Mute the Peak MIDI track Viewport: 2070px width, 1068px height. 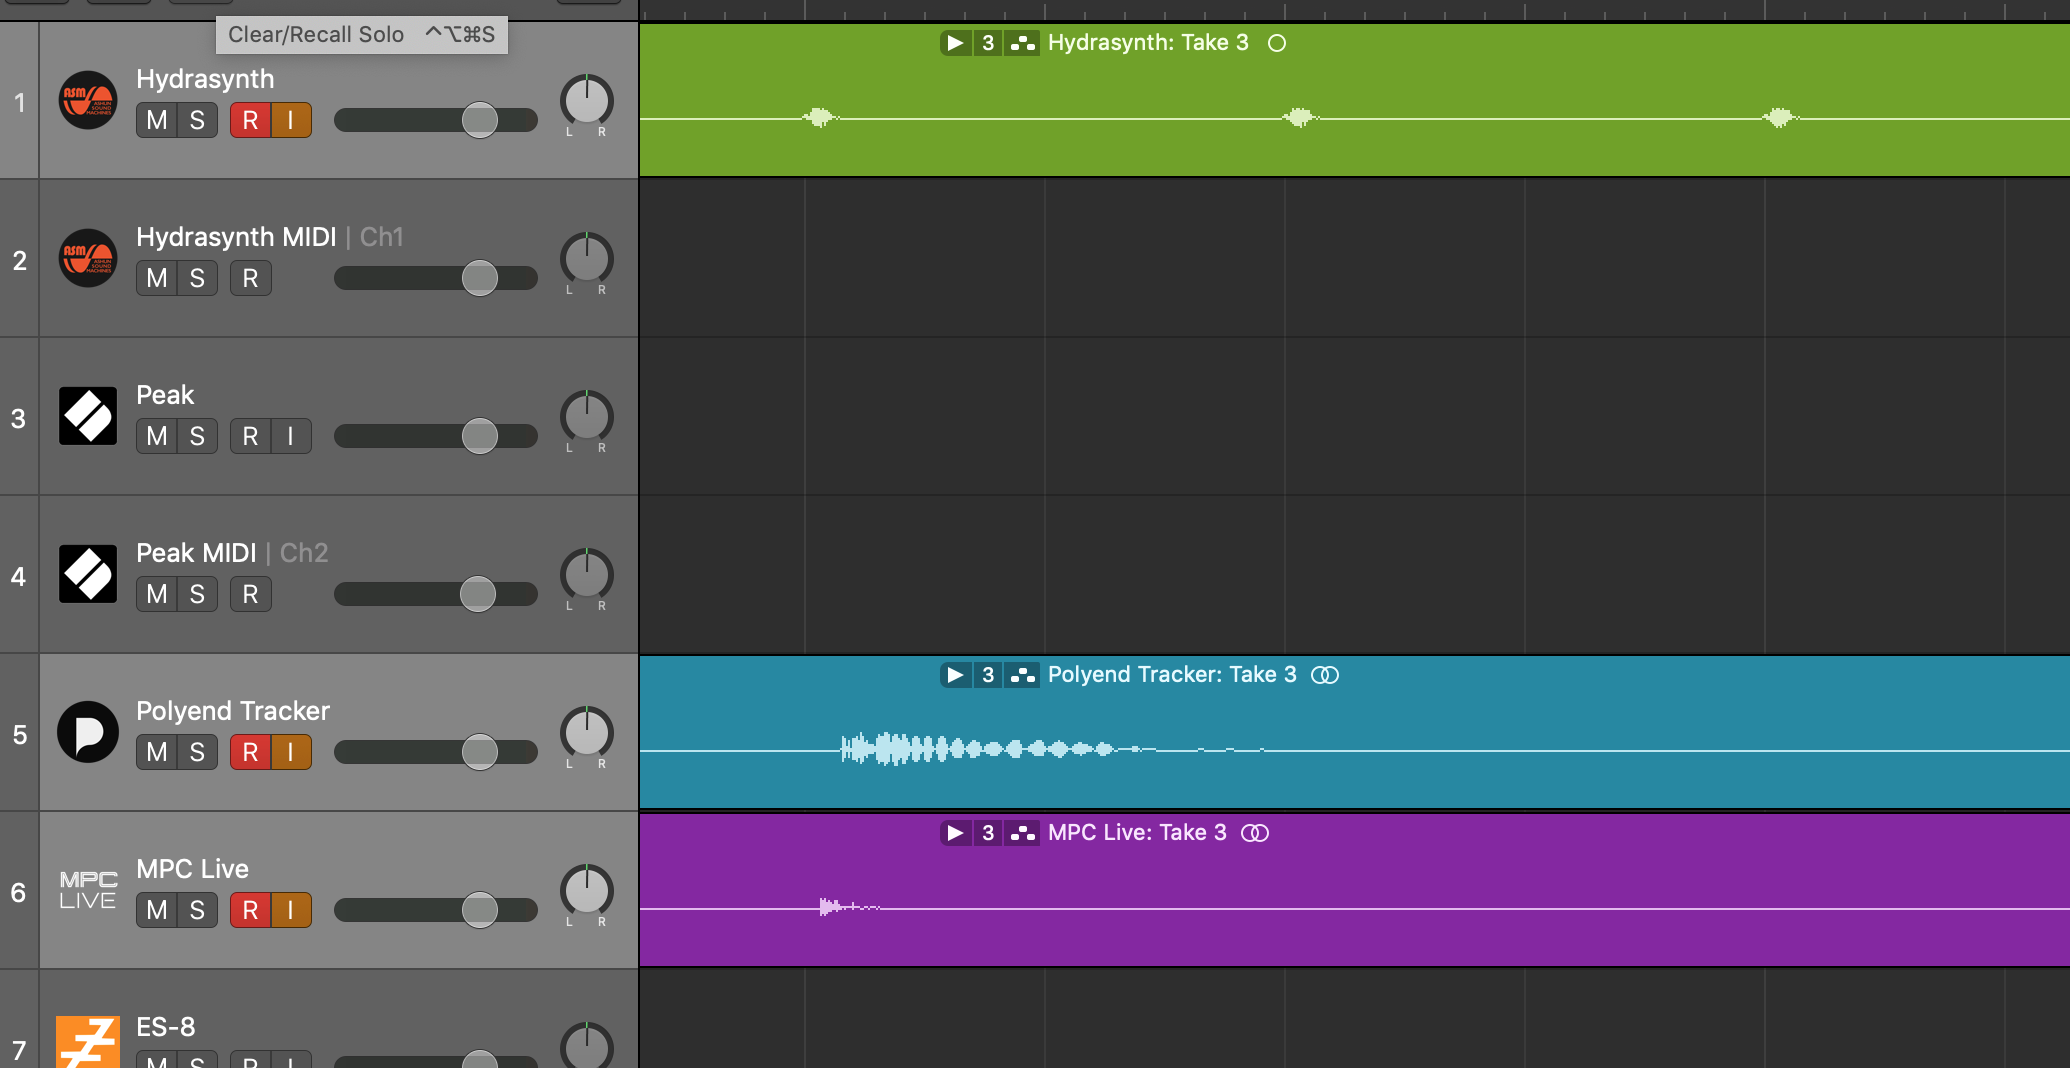(x=157, y=594)
